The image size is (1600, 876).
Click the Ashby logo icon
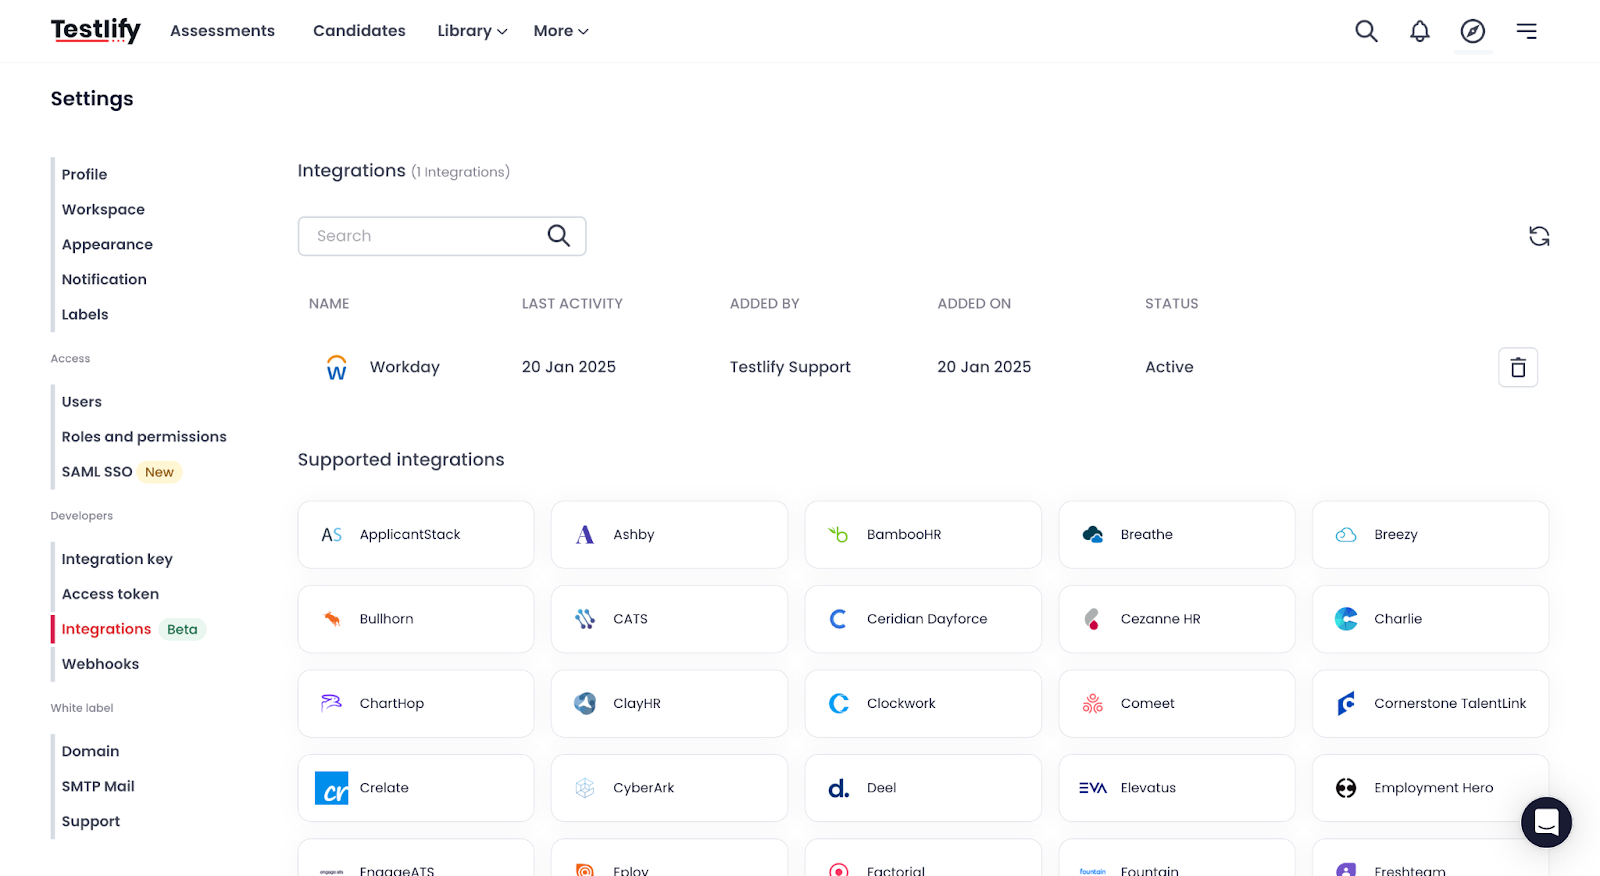(x=585, y=535)
